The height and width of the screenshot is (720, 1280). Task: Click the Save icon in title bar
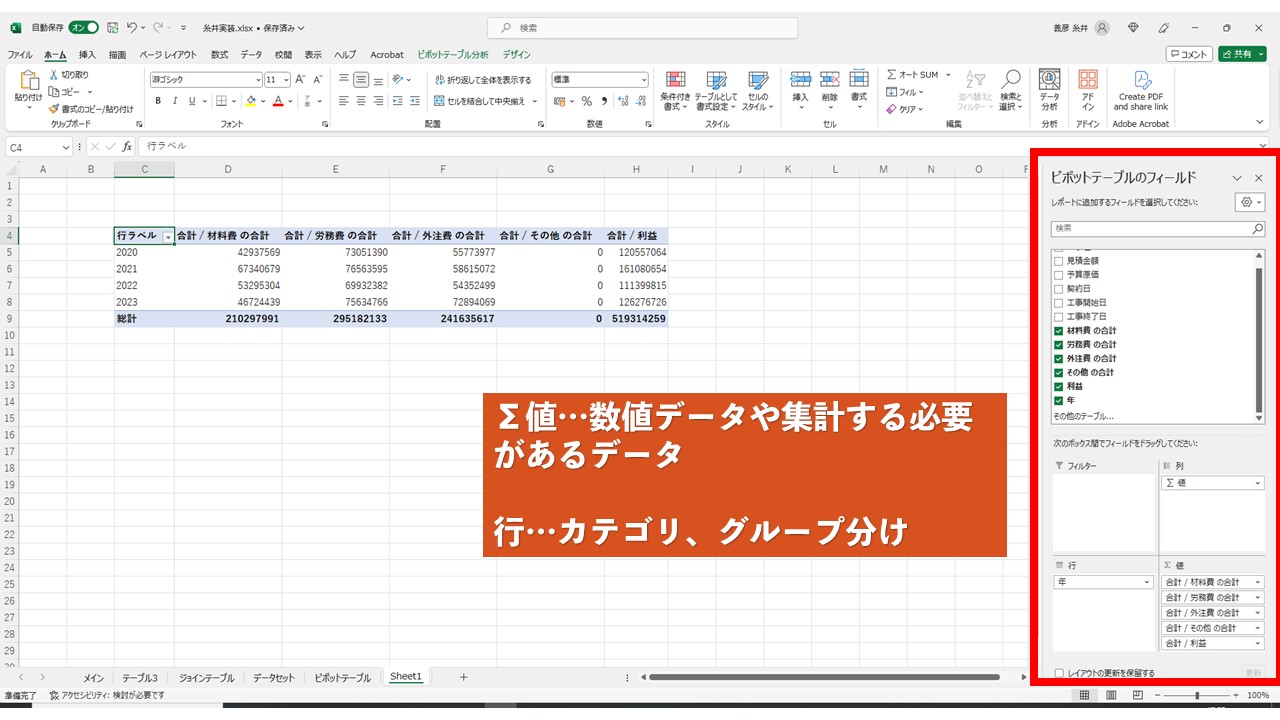pyautogui.click(x=113, y=28)
